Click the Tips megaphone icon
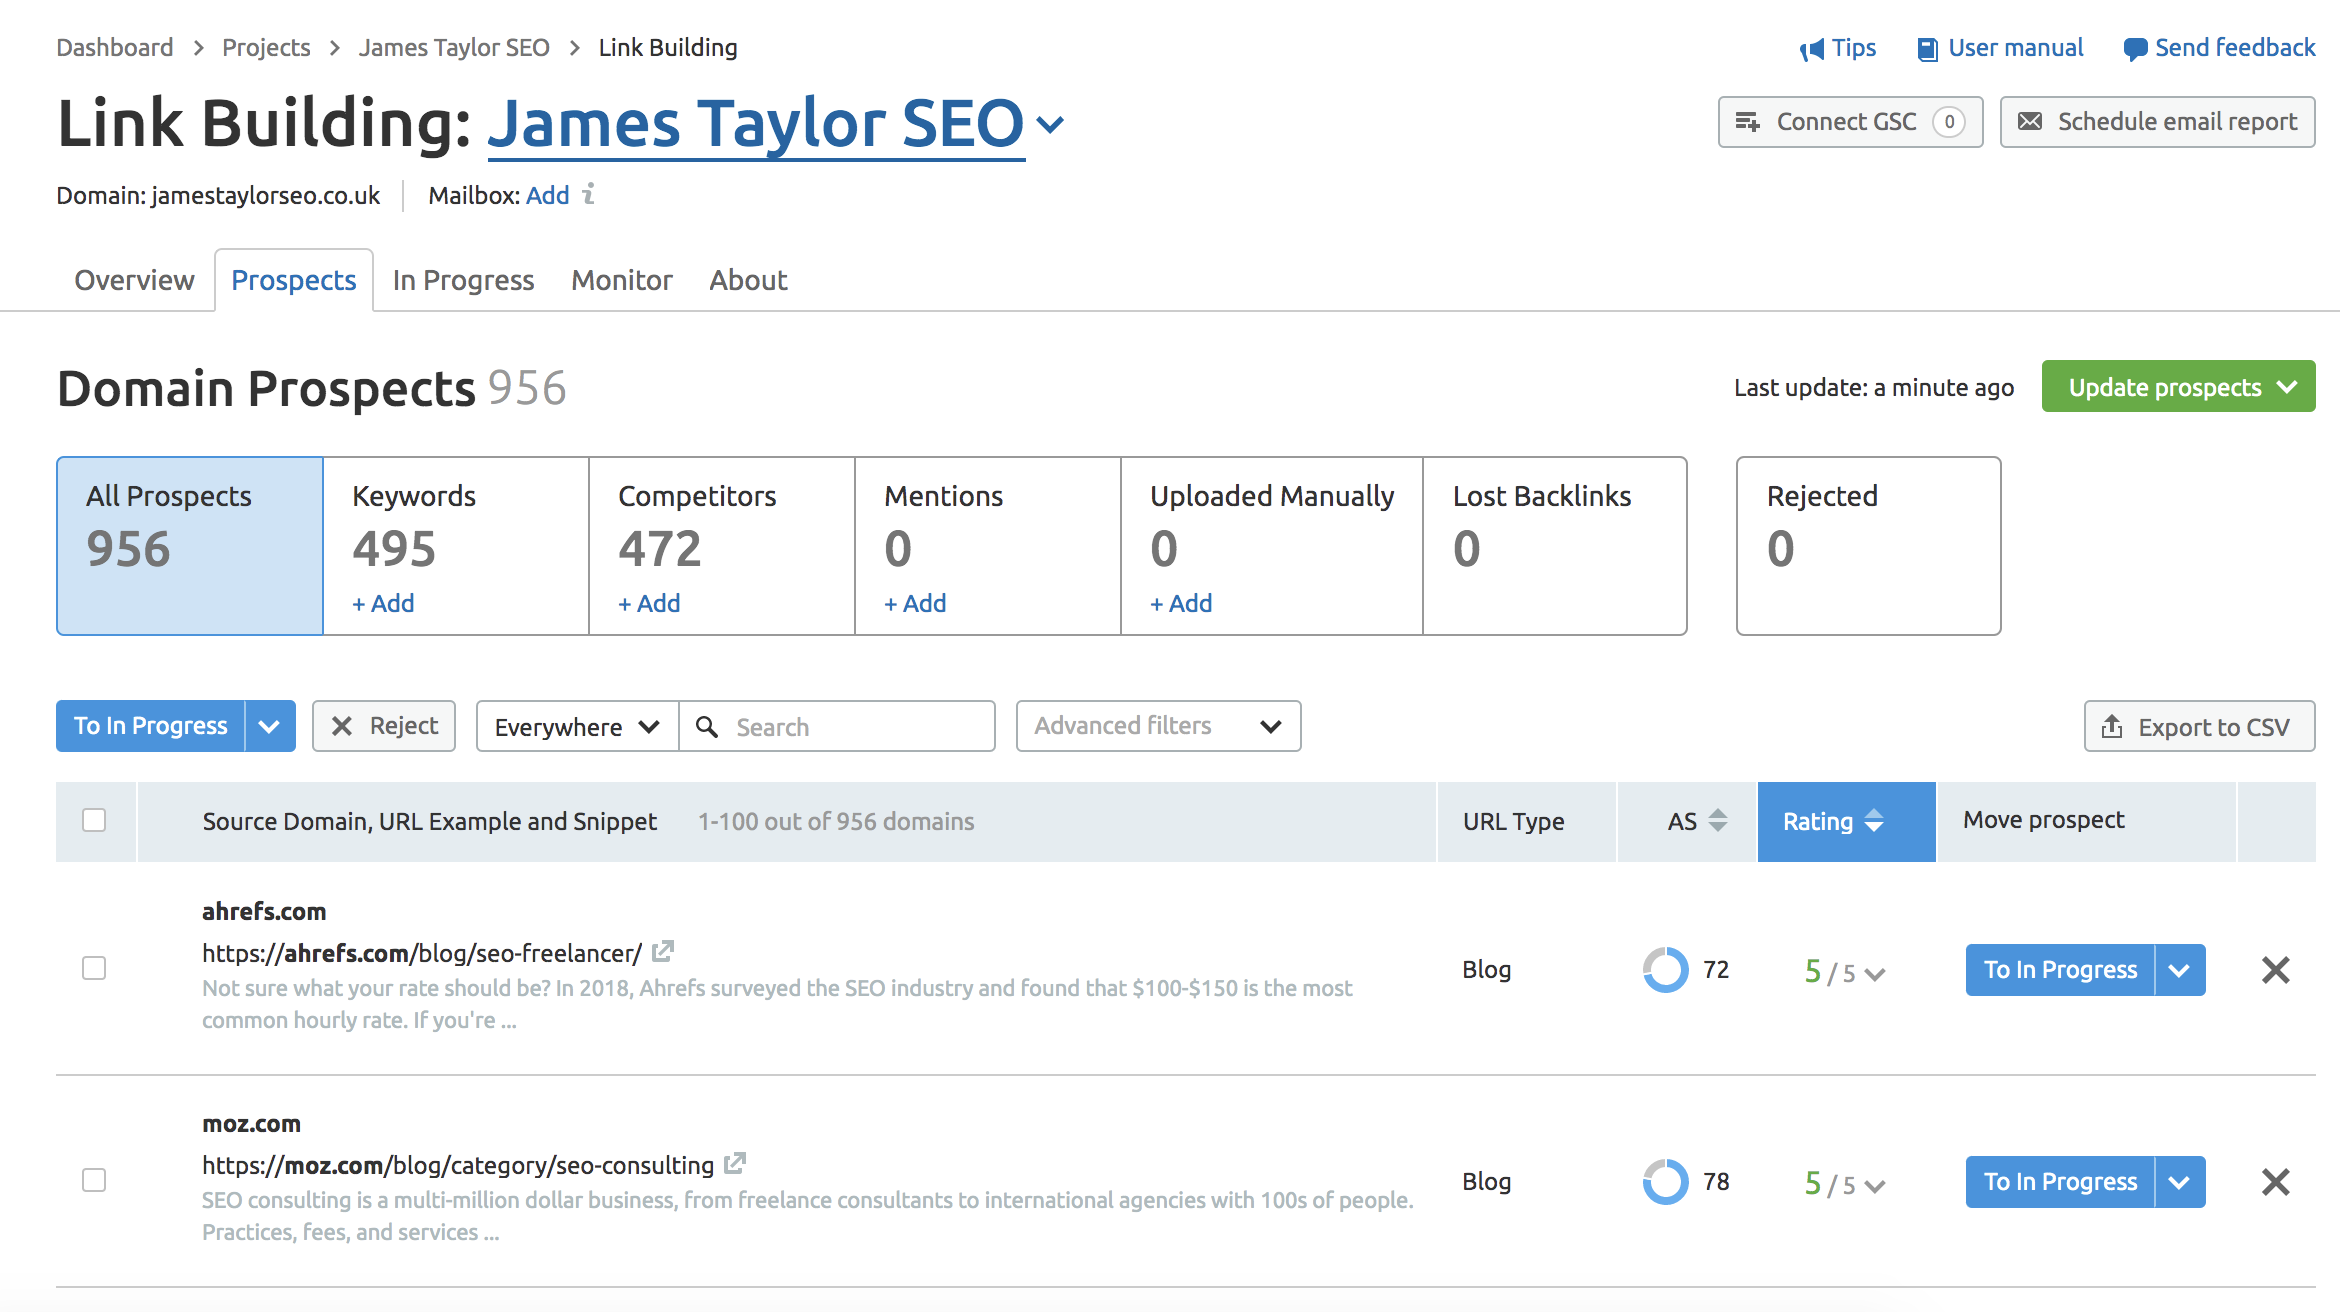Image resolution: width=2340 pixels, height=1312 pixels. click(x=1811, y=49)
